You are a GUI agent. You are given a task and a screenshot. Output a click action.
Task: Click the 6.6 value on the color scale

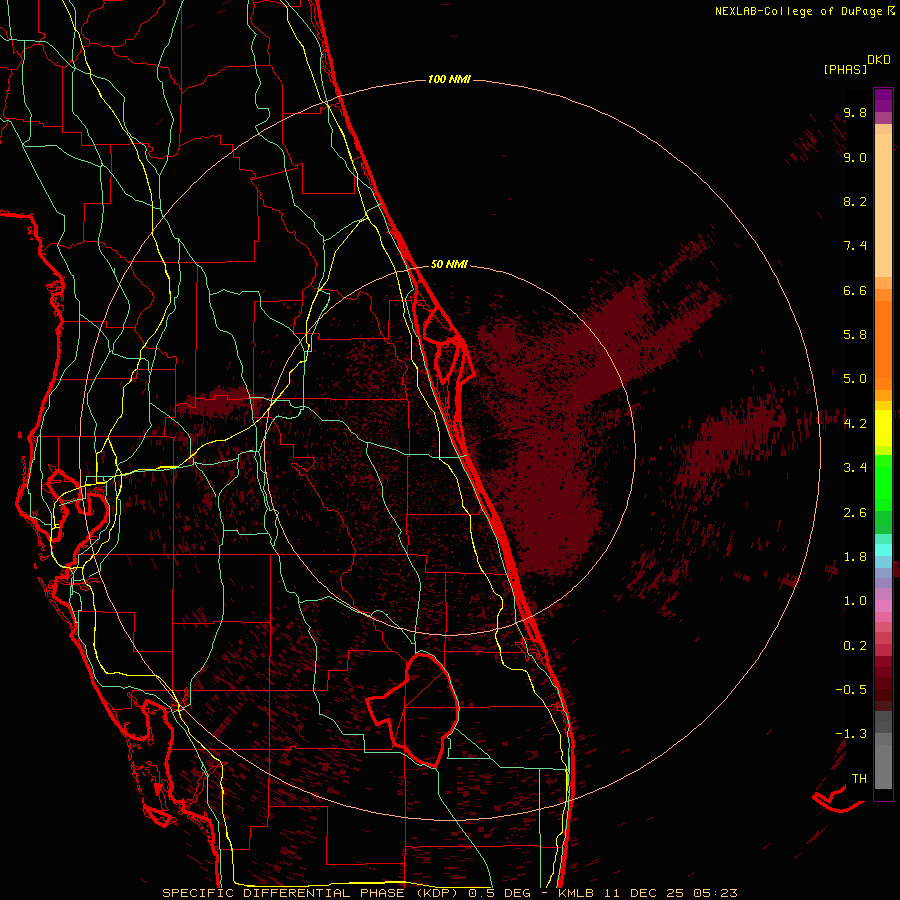point(855,290)
